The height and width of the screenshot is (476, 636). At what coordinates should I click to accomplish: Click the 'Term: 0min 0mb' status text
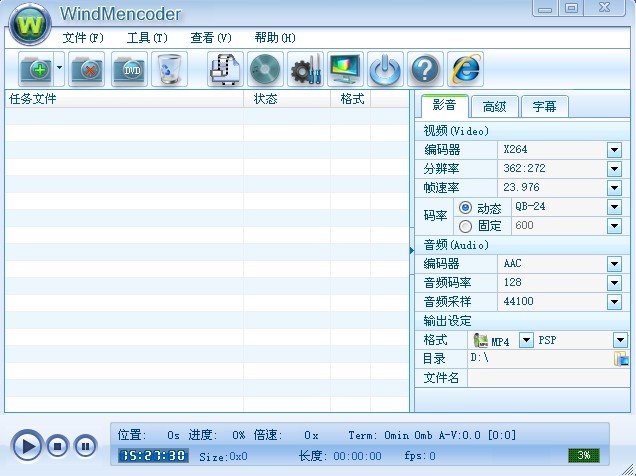390,435
